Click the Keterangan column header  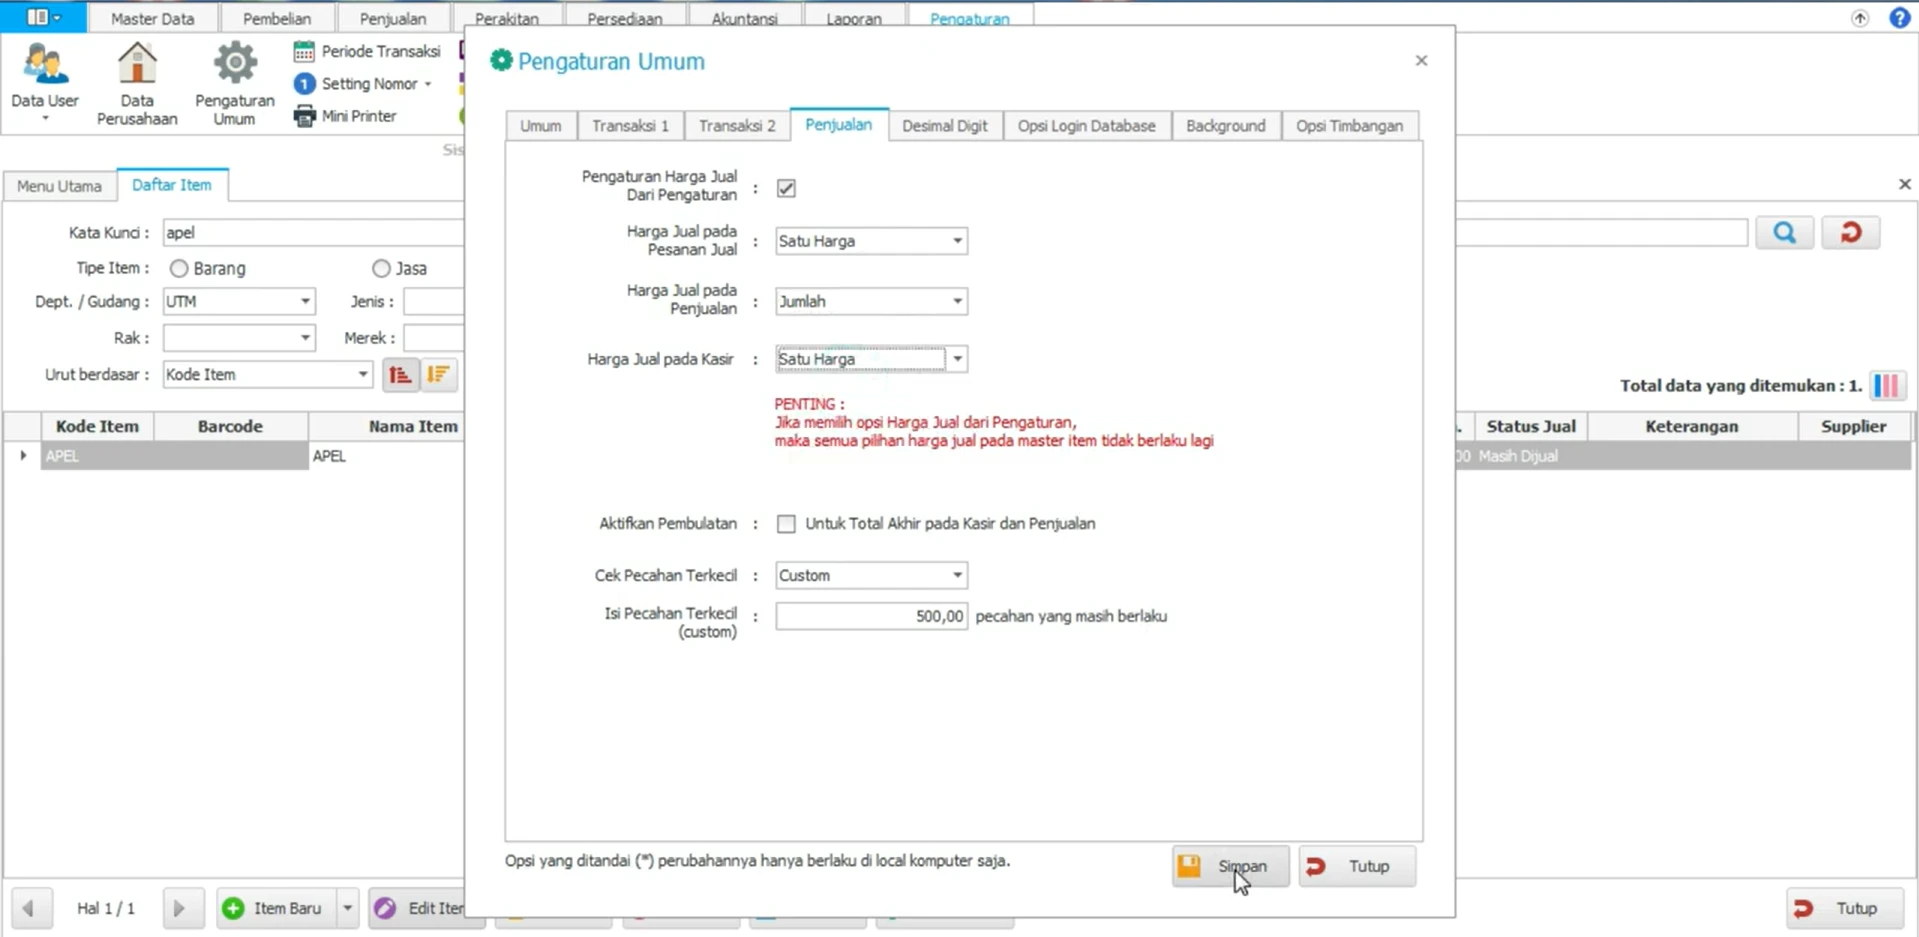(1691, 426)
